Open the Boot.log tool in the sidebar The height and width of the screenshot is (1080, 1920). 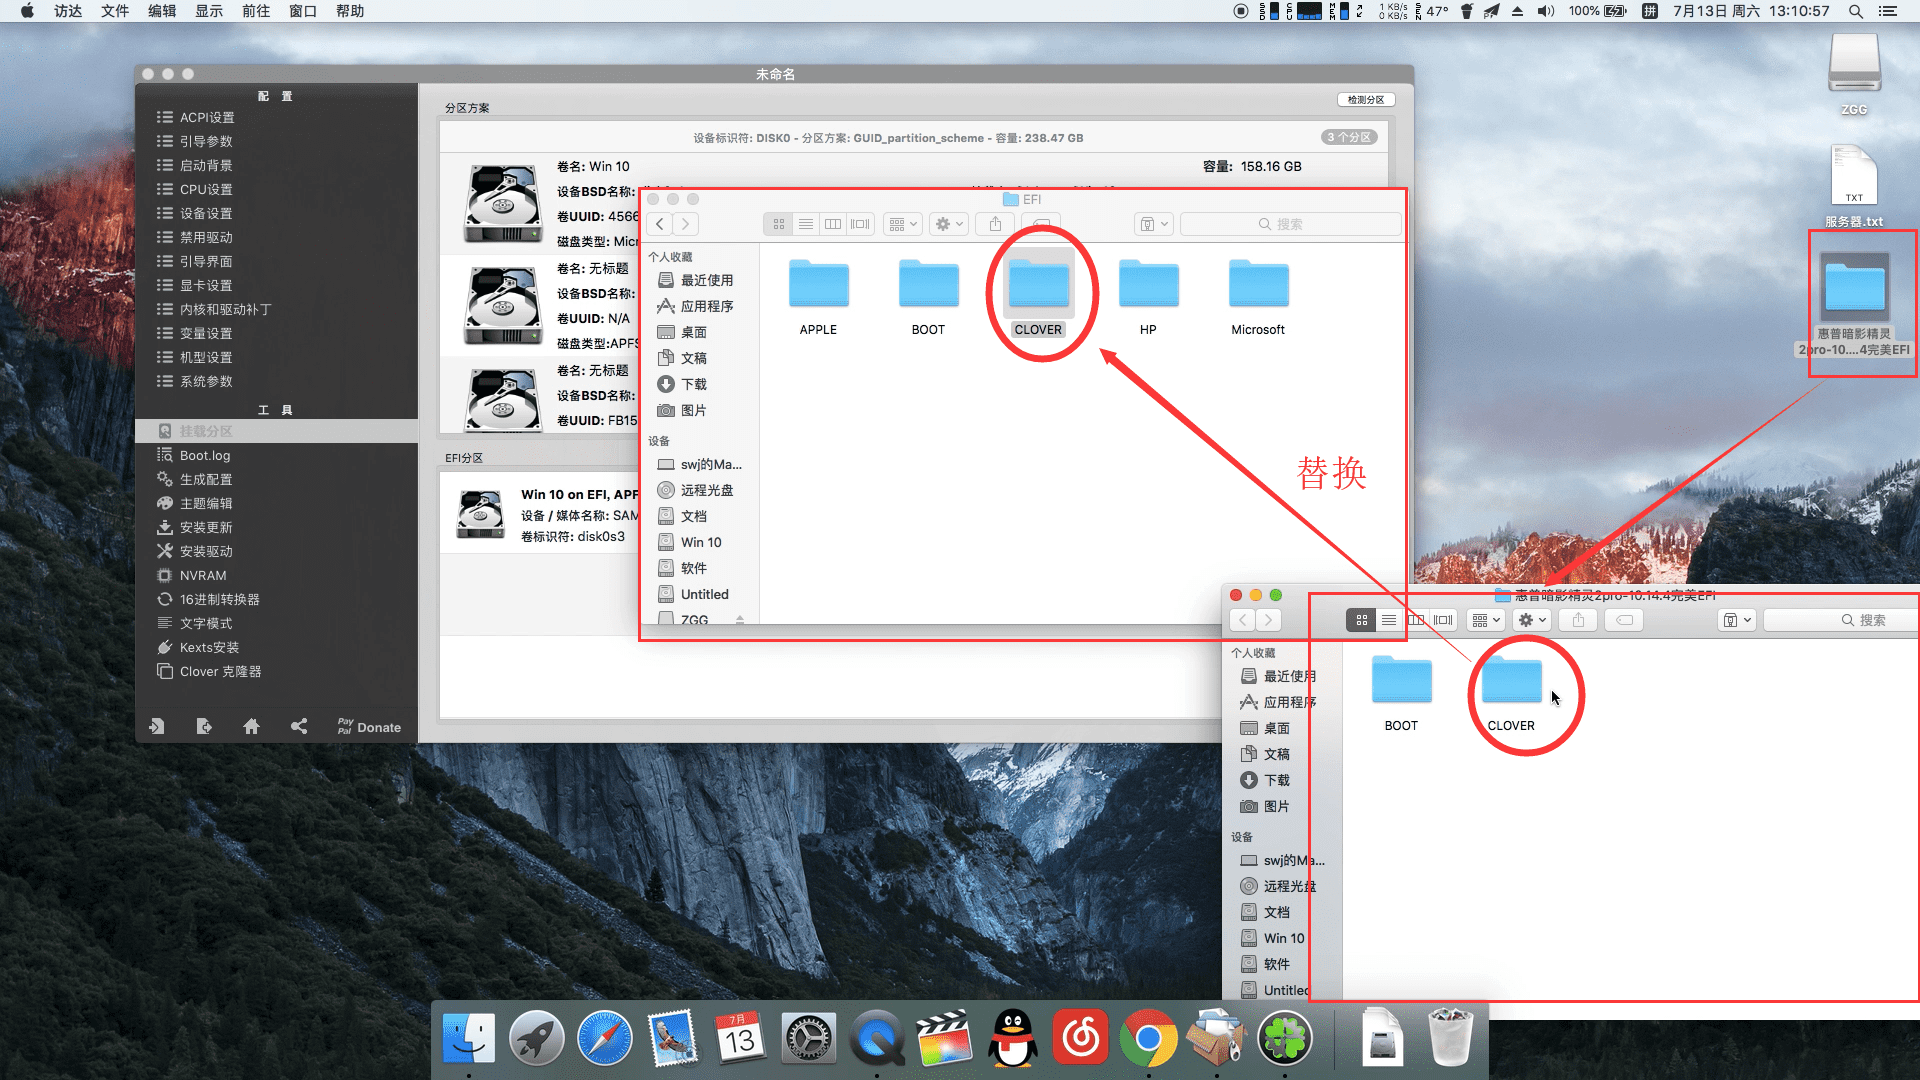[x=205, y=455]
